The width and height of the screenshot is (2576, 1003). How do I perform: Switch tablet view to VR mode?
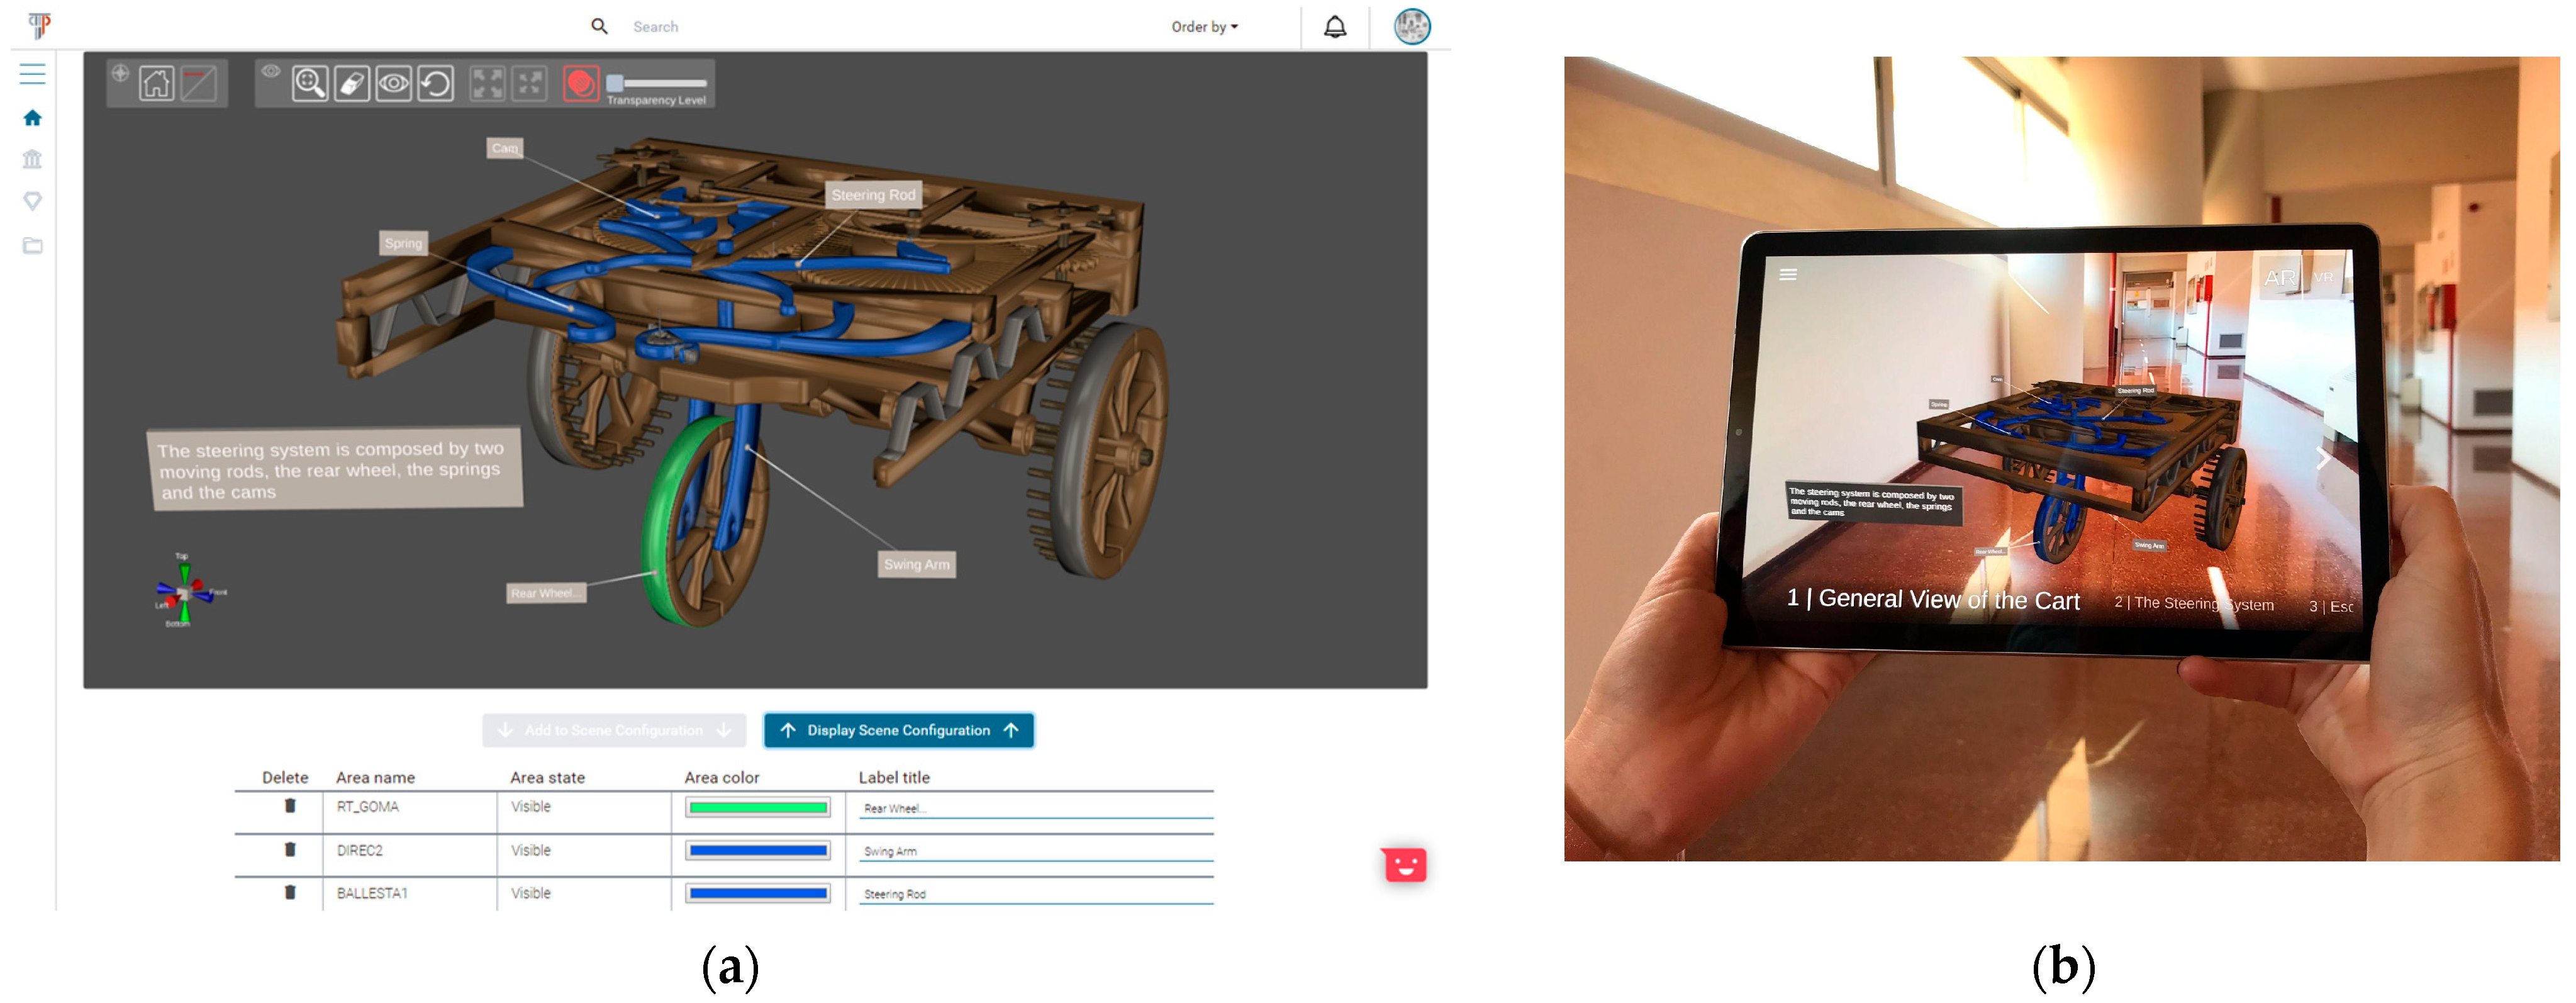2323,278
